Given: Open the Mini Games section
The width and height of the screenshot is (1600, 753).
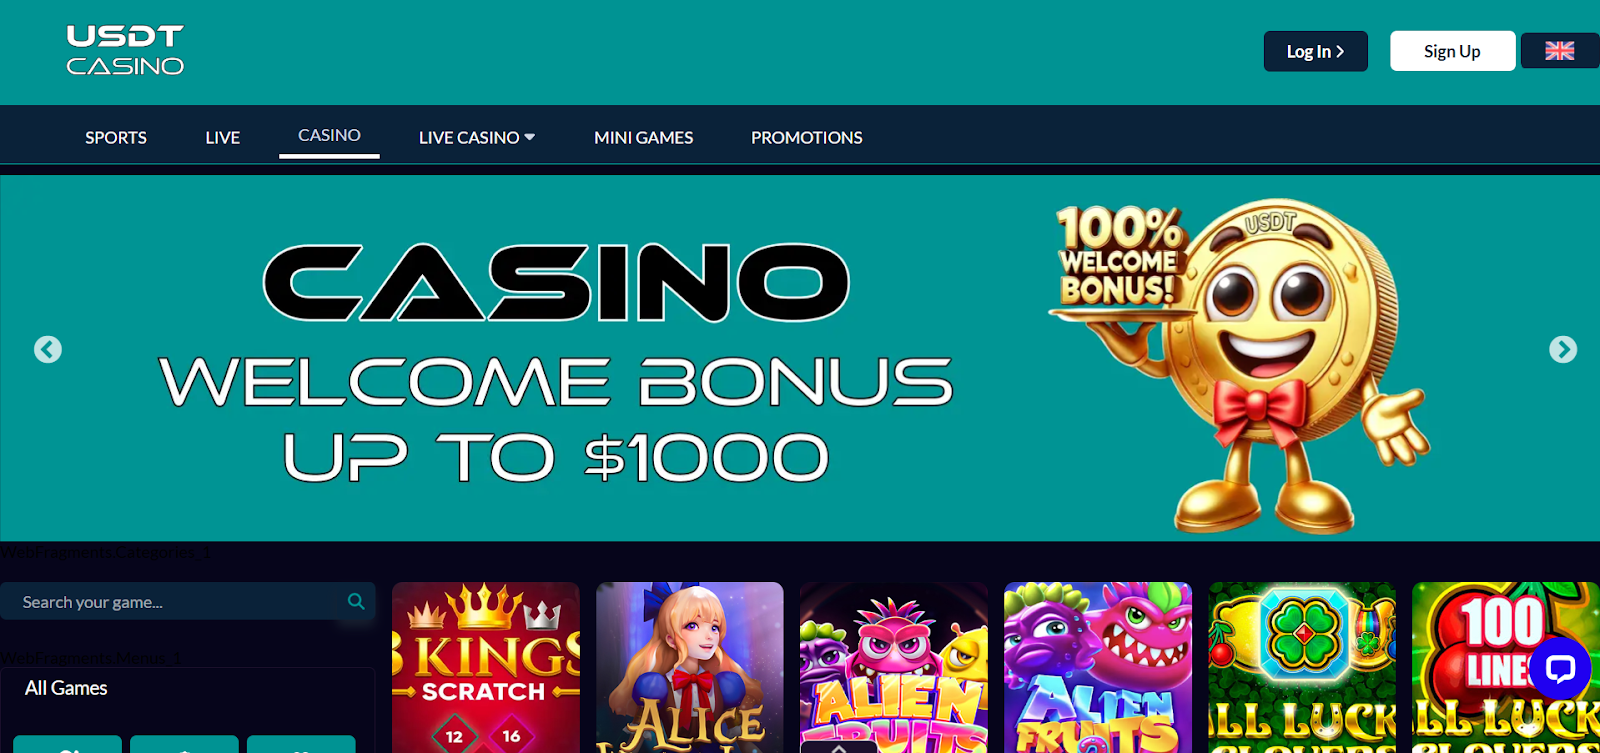Looking at the screenshot, I should coord(643,137).
